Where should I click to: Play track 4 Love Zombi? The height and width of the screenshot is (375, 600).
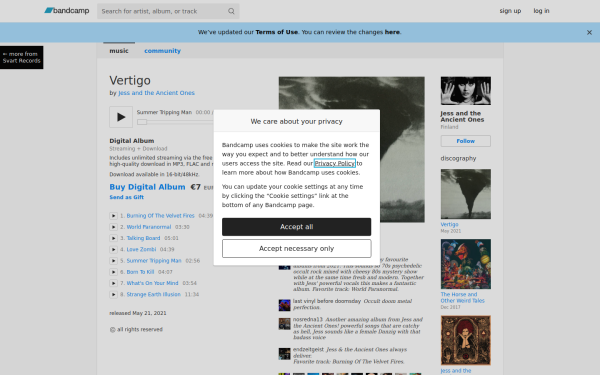[113, 249]
